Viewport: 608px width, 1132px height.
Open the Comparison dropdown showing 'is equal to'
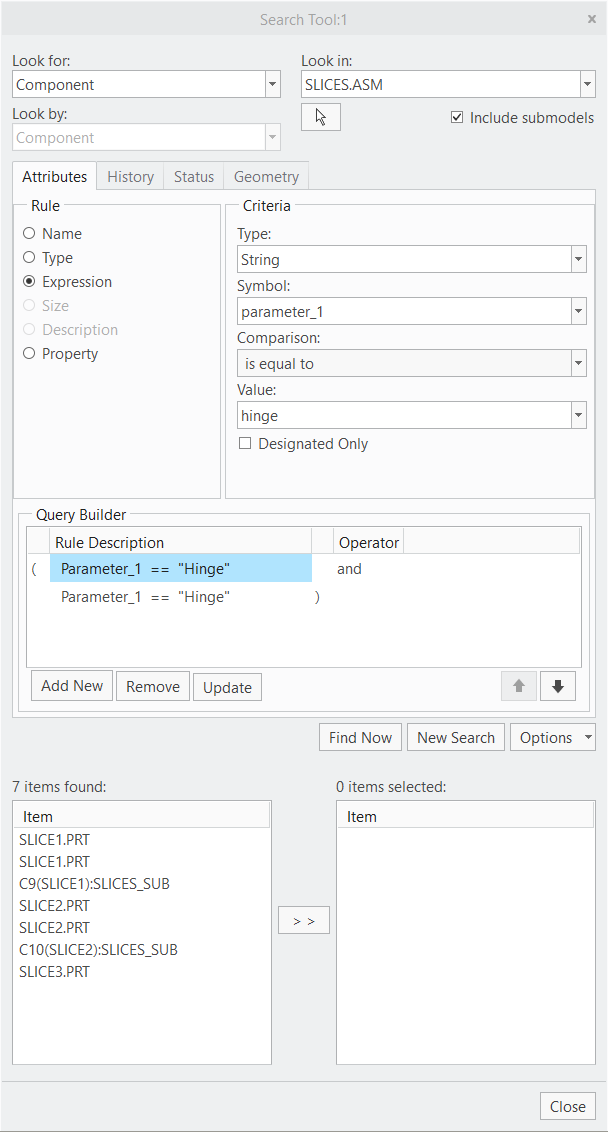tap(578, 363)
